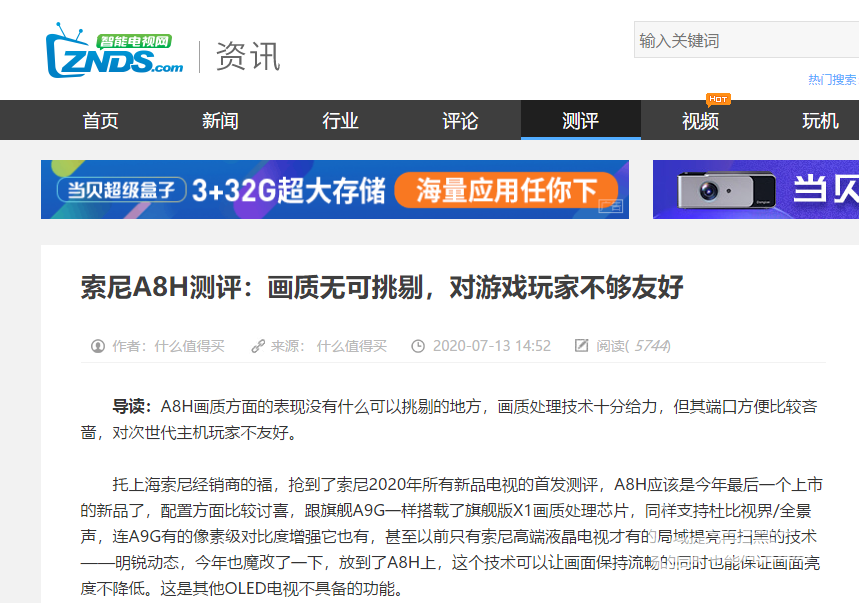Viewport: 859px width, 603px height.
Task: Click the HOT badge above 视频
Action: (718, 99)
